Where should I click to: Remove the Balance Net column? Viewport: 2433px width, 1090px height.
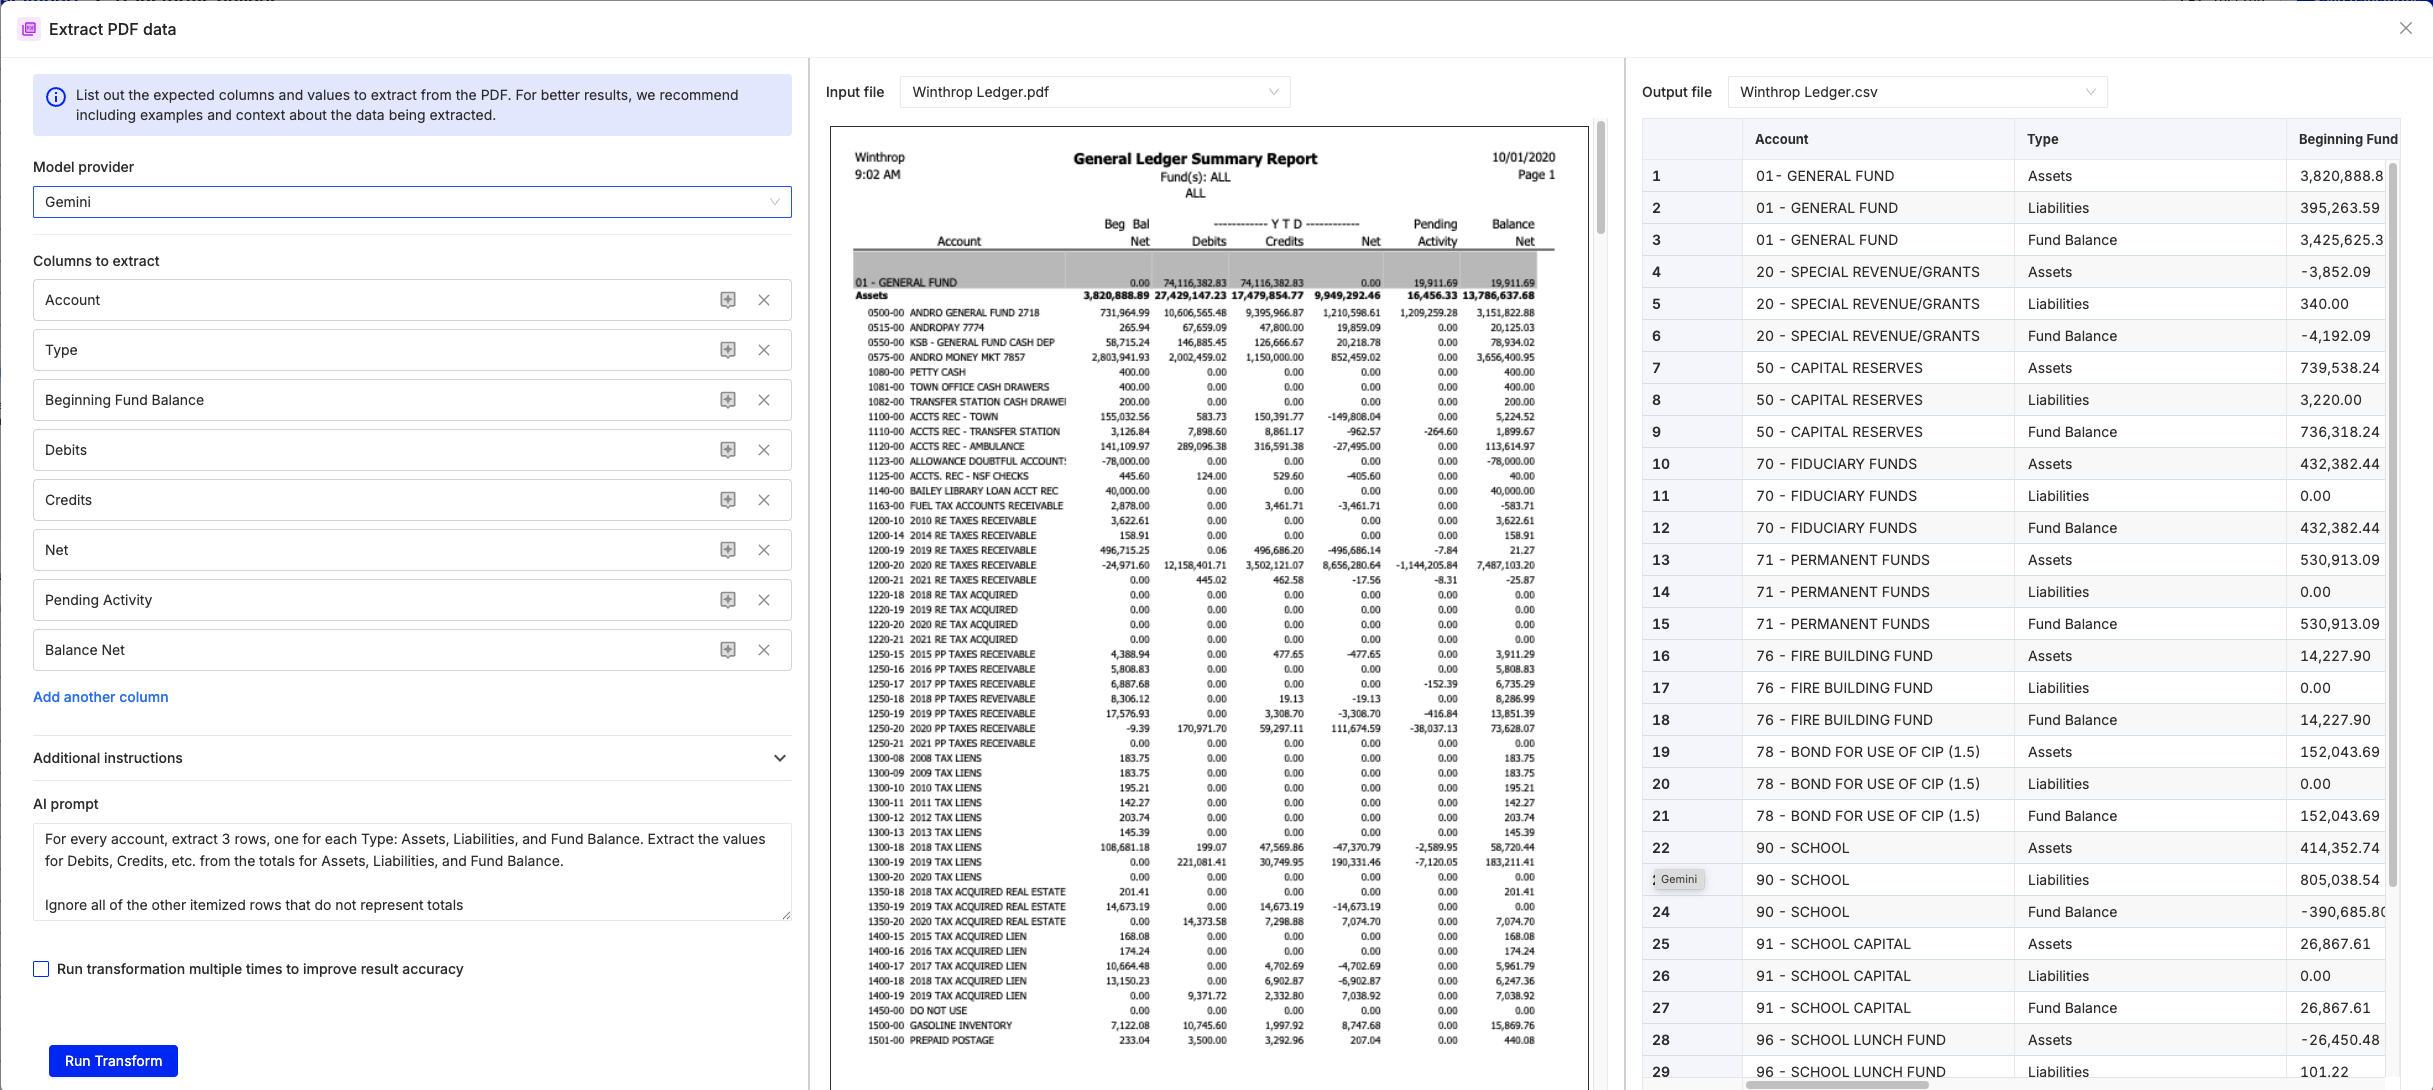pos(764,650)
